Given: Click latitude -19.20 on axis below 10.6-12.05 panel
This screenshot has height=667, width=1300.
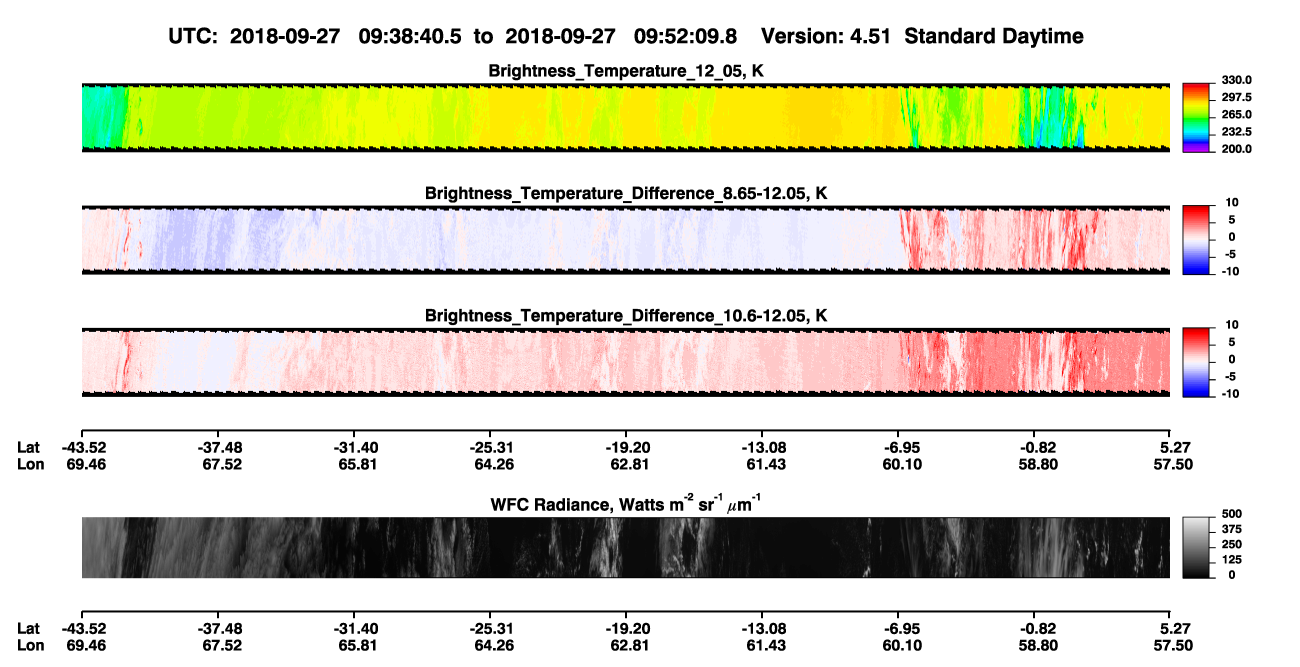Looking at the screenshot, I should (629, 447).
